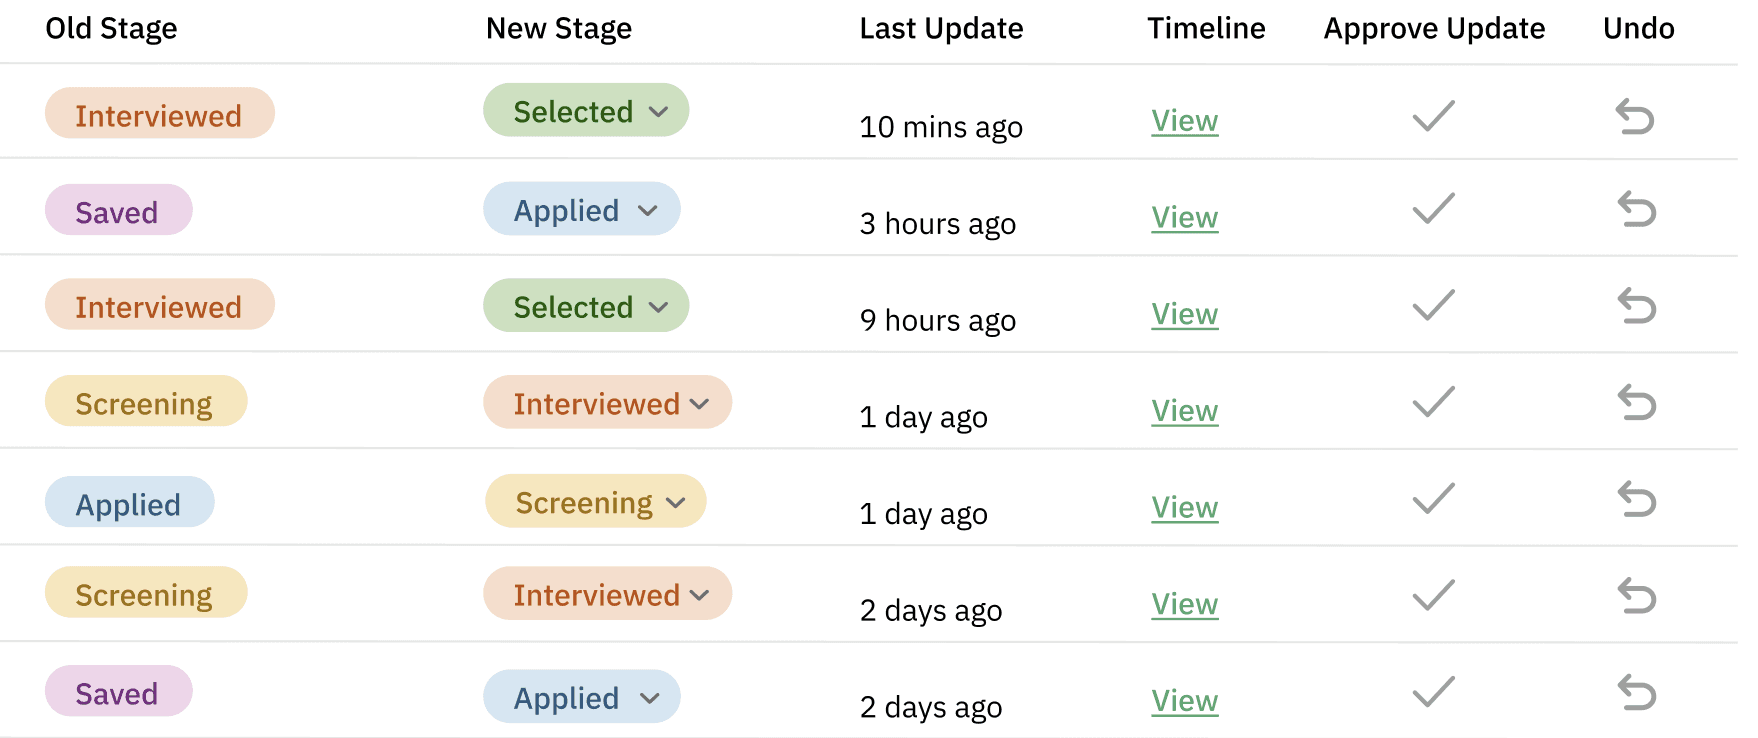The width and height of the screenshot is (1758, 738).
Task: Click the Last Update column header
Action: [941, 29]
